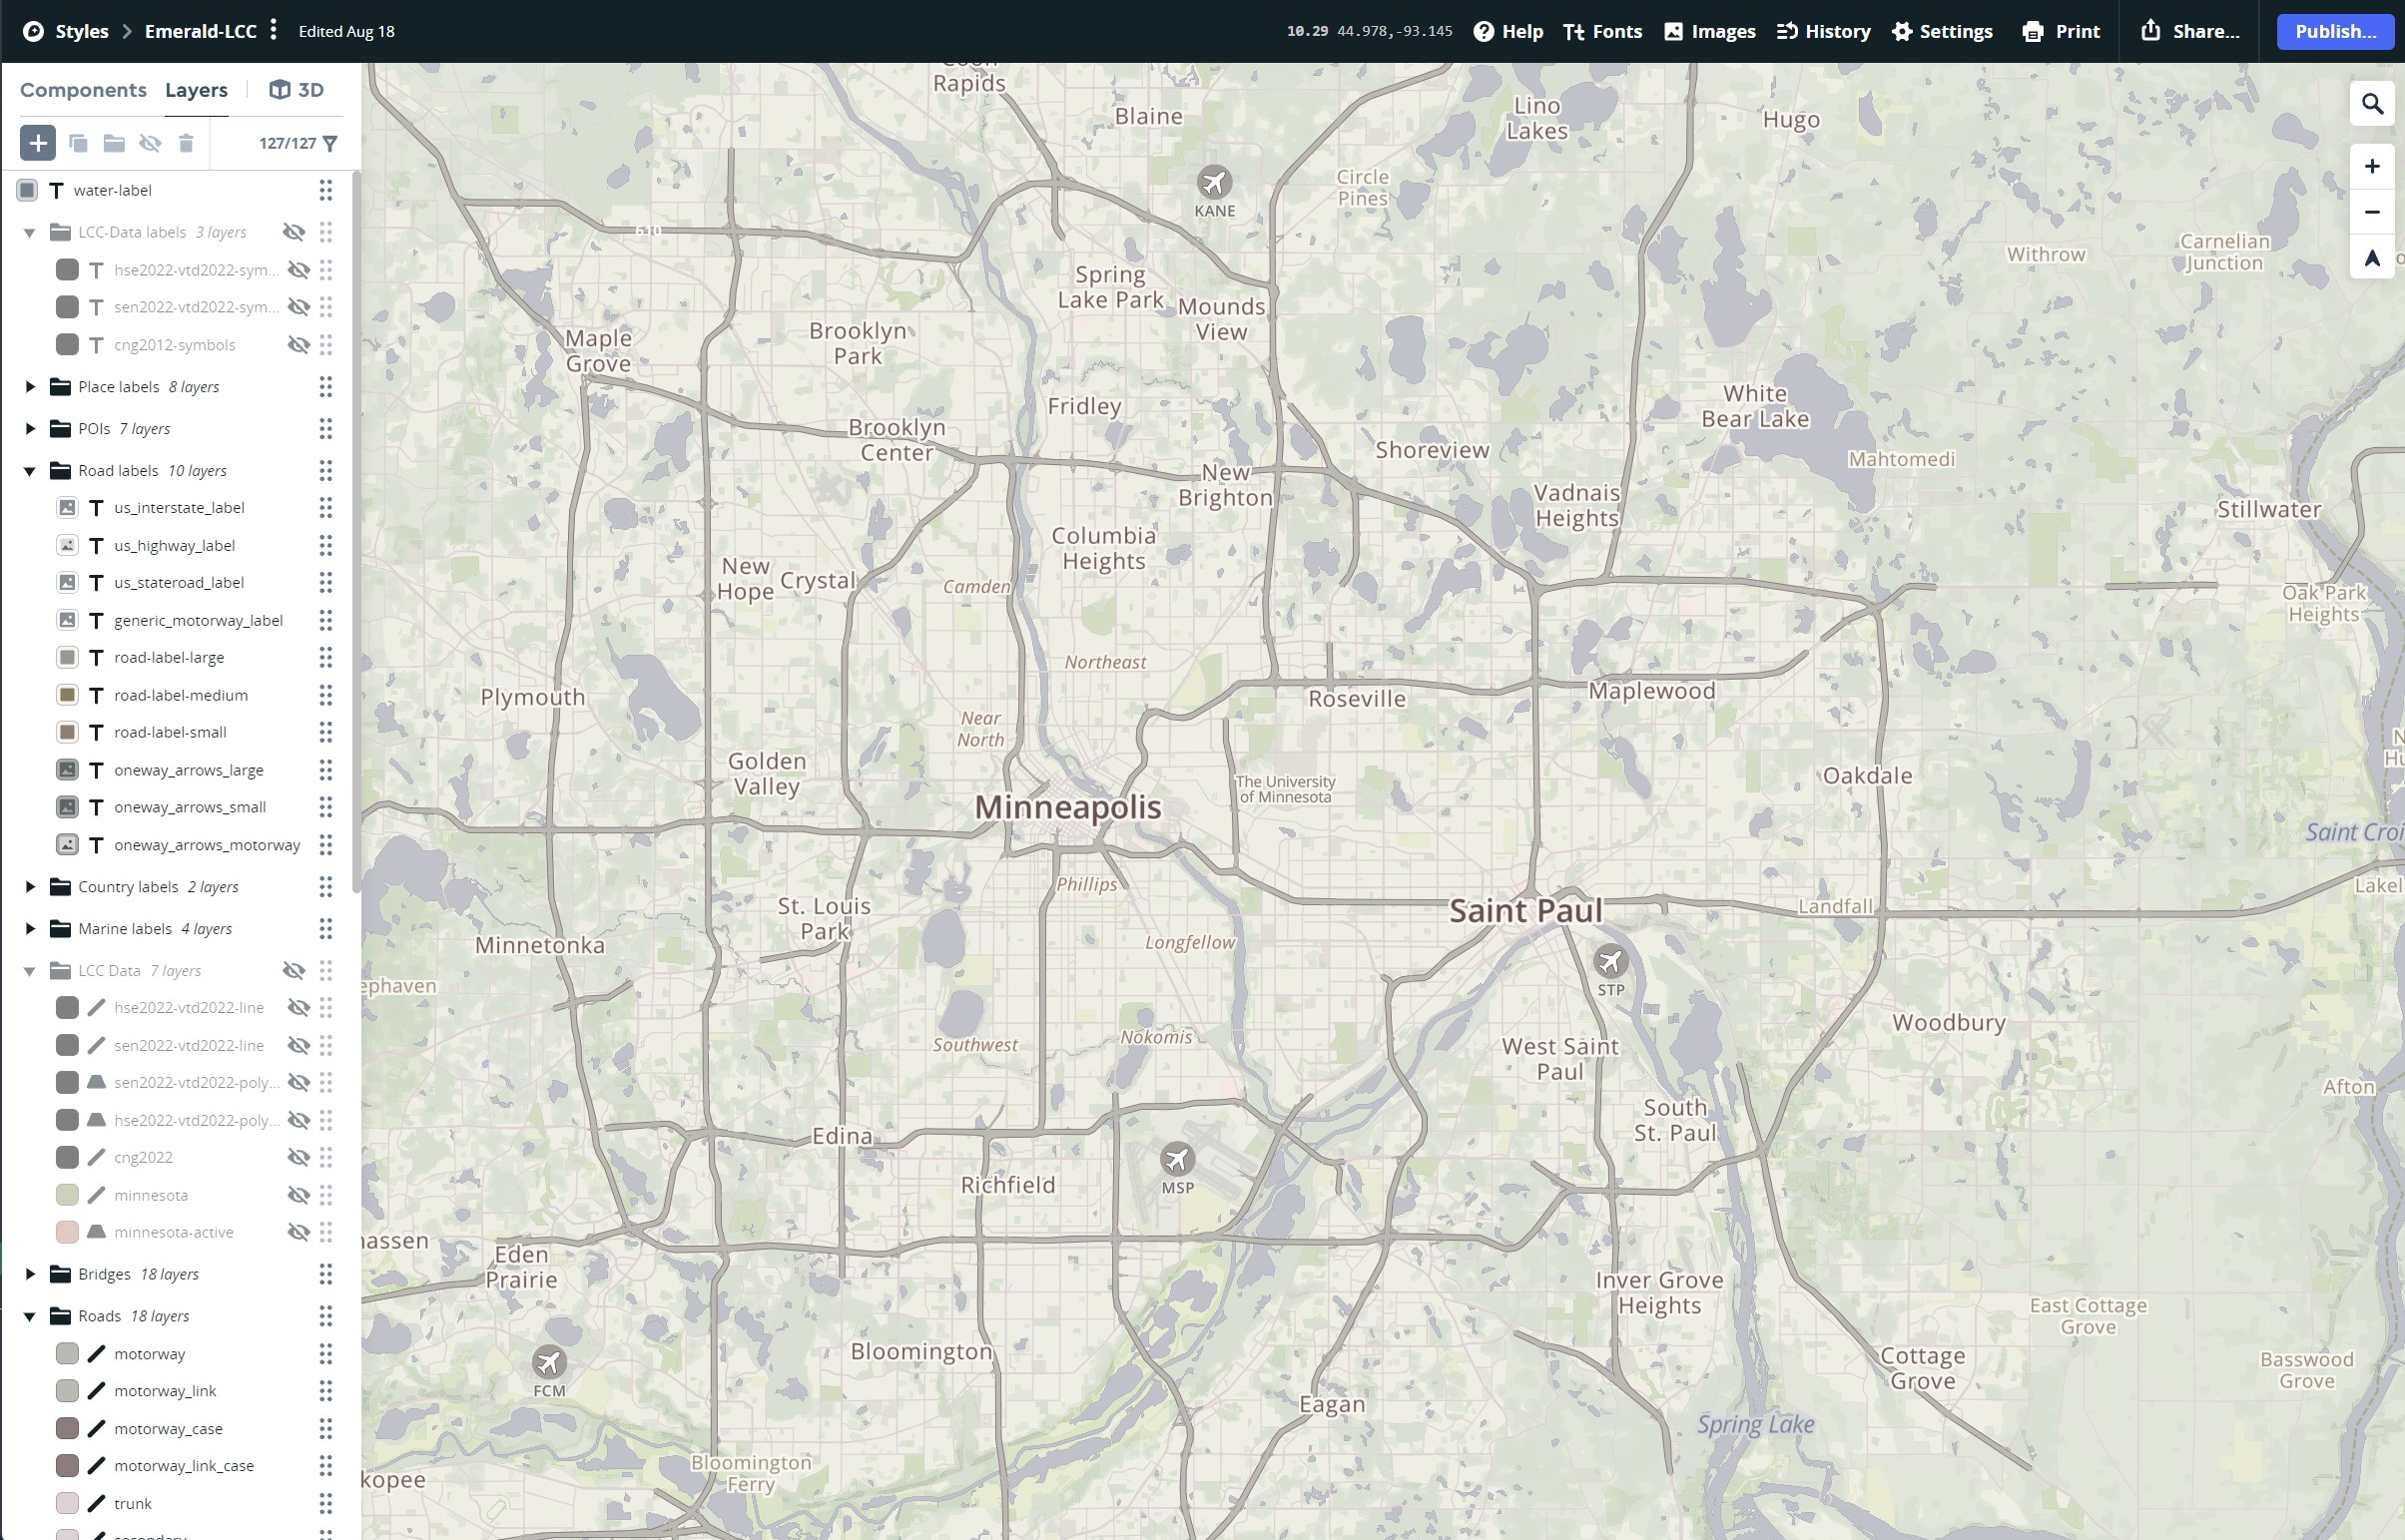The image size is (2405, 1540).
Task: Add a new layer with the plus icon
Action: 37,143
